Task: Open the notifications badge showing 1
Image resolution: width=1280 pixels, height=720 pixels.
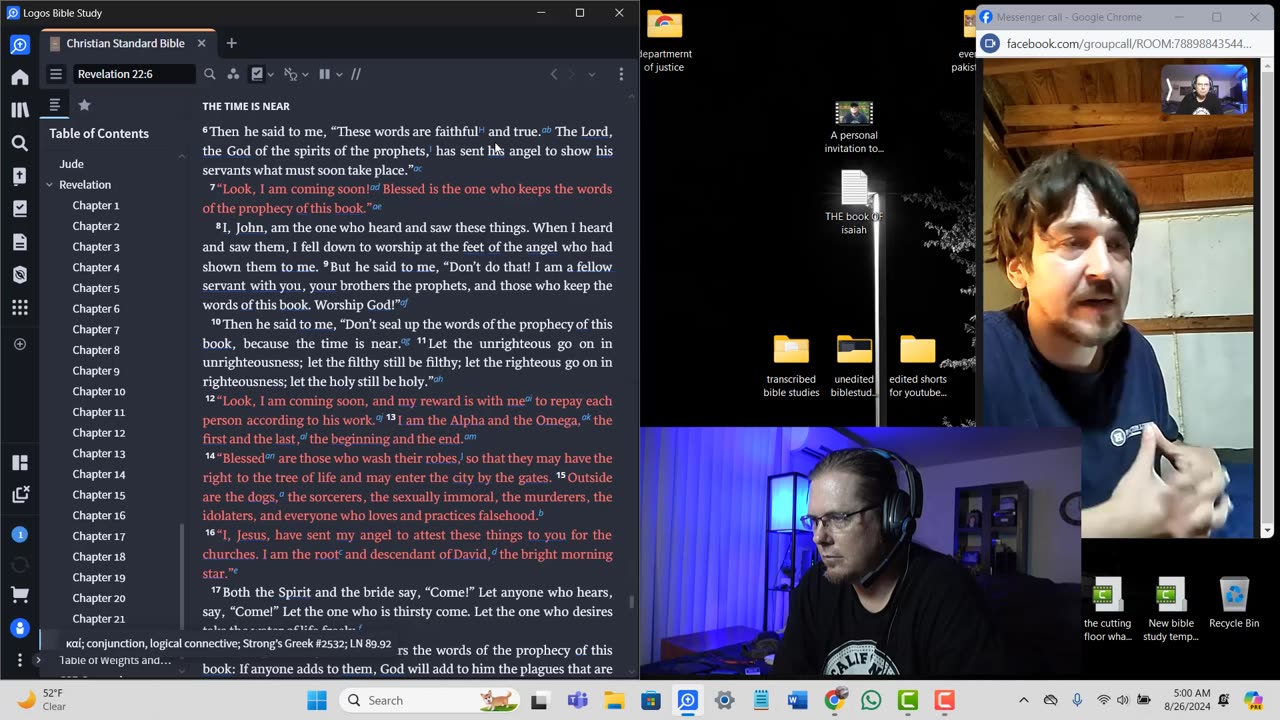Action: pos(20,535)
